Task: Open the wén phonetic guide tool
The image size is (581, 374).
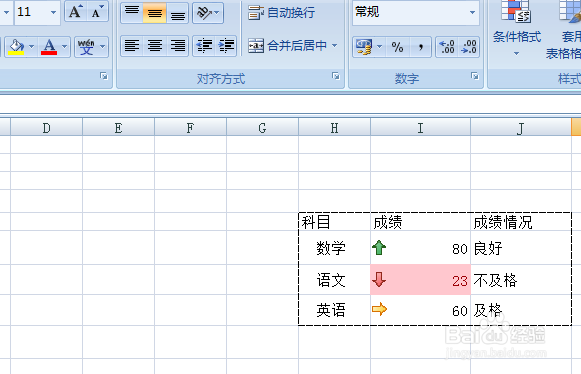Action: [86, 47]
